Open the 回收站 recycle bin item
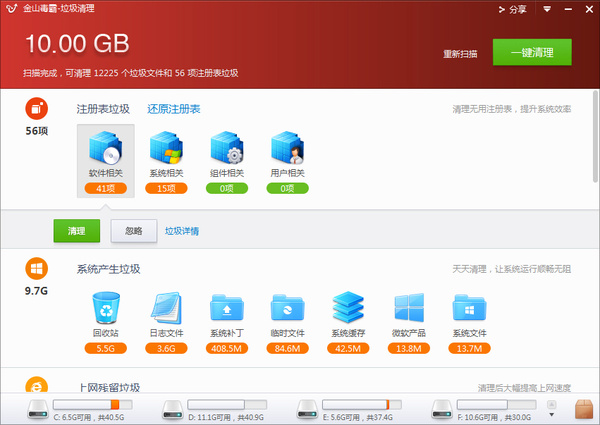Viewport: 600px width, 425px height. tap(106, 307)
